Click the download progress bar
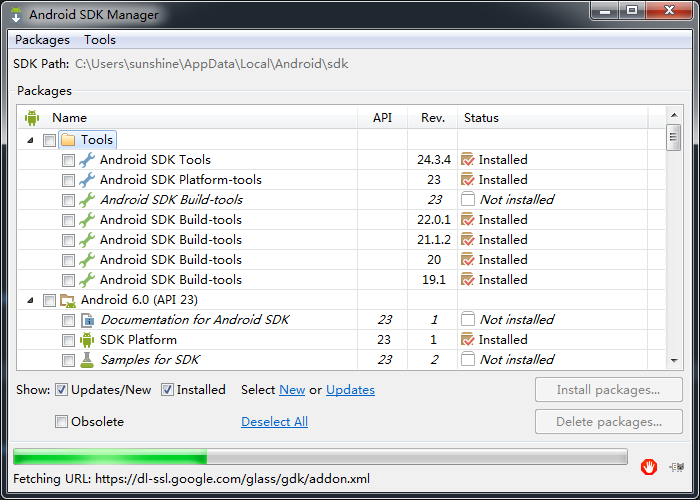 click(x=320, y=457)
